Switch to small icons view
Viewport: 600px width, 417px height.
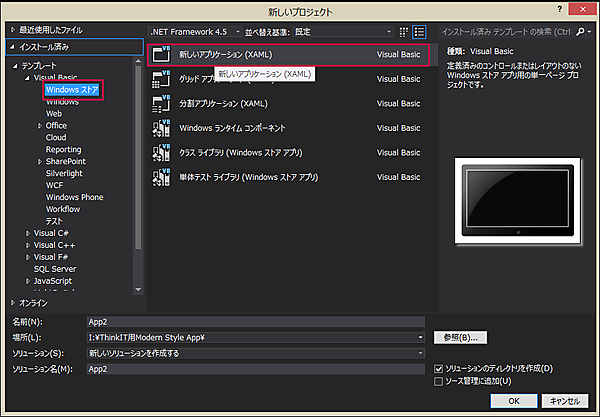pos(404,32)
